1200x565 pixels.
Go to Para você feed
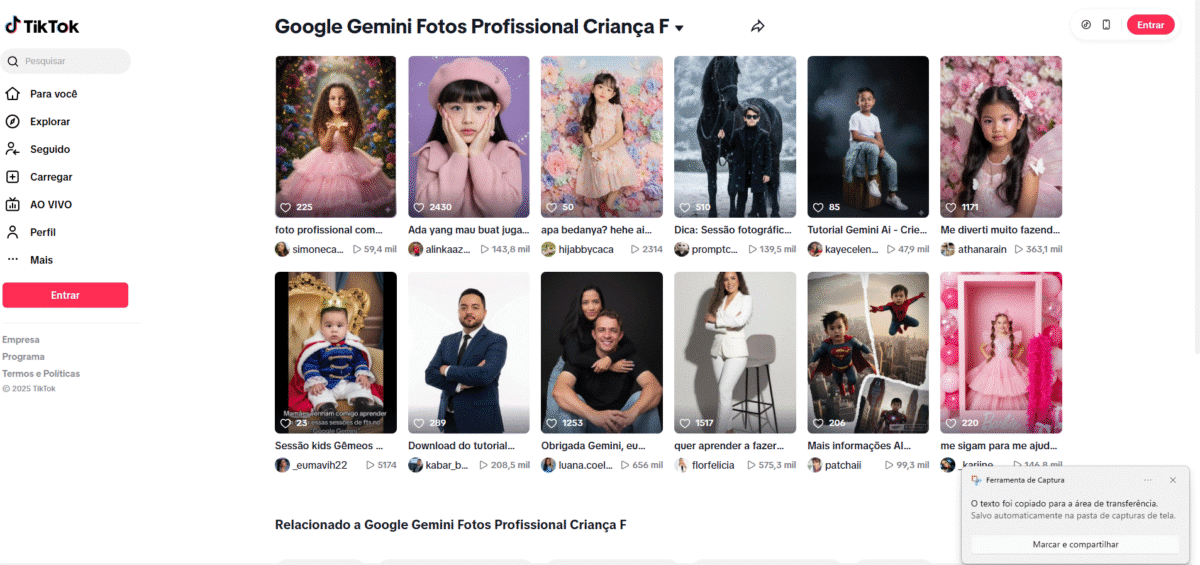[53, 94]
